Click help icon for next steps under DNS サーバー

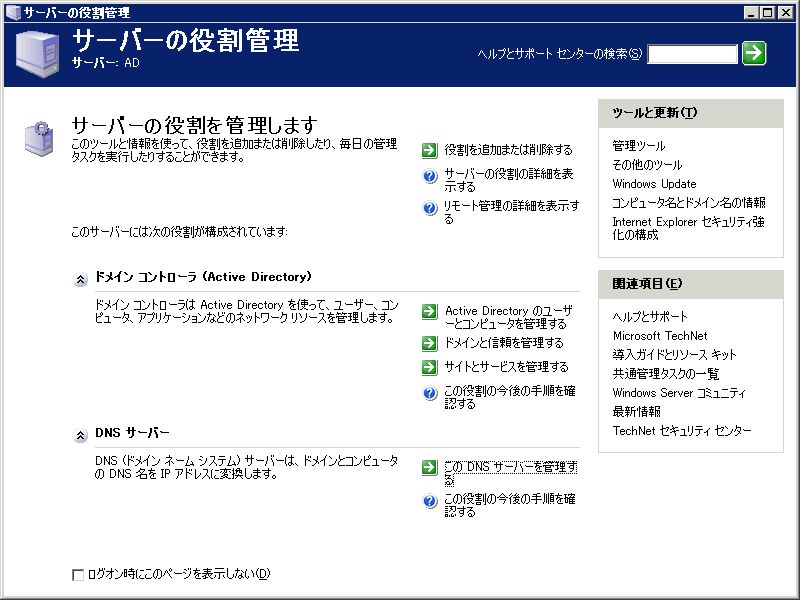click(x=430, y=502)
